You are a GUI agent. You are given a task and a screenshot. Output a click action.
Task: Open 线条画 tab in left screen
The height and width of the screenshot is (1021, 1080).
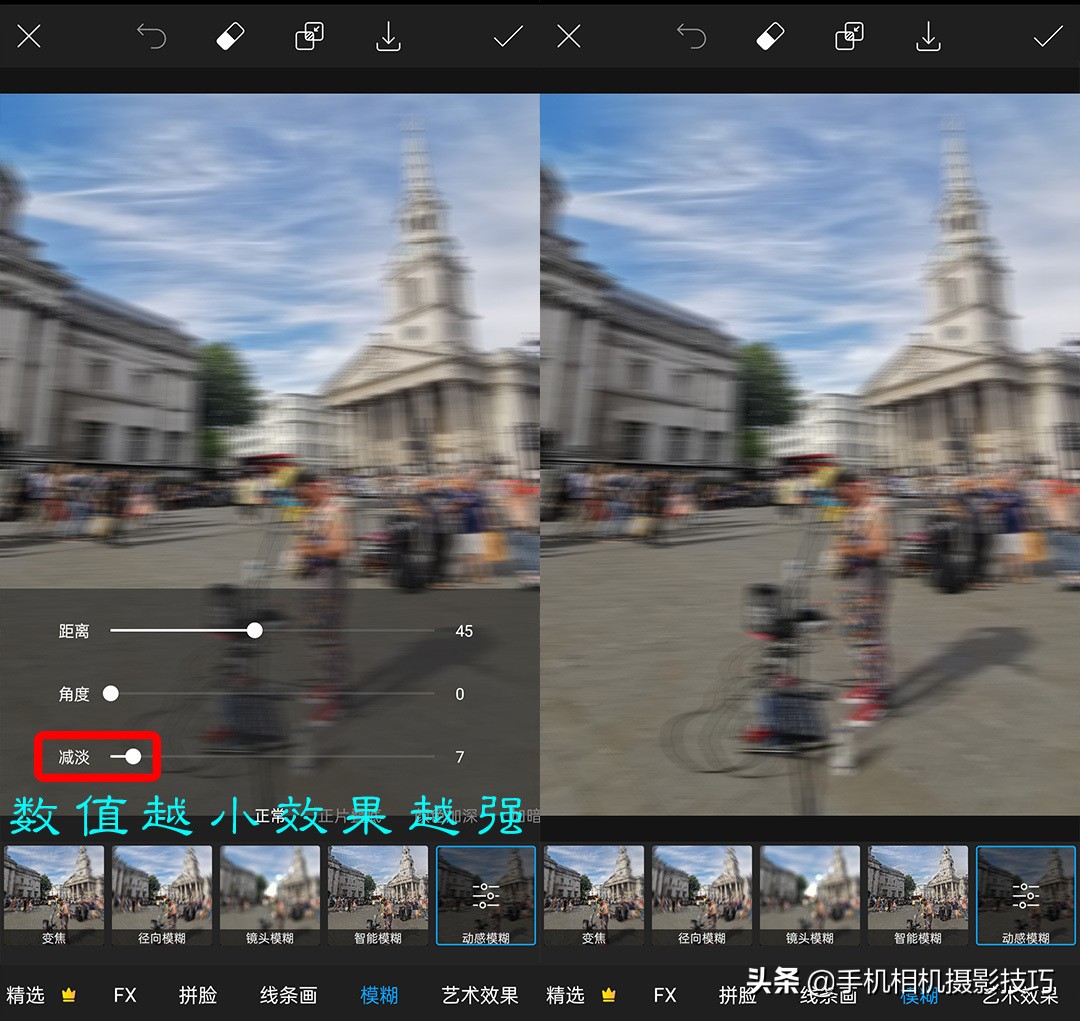coord(289,995)
